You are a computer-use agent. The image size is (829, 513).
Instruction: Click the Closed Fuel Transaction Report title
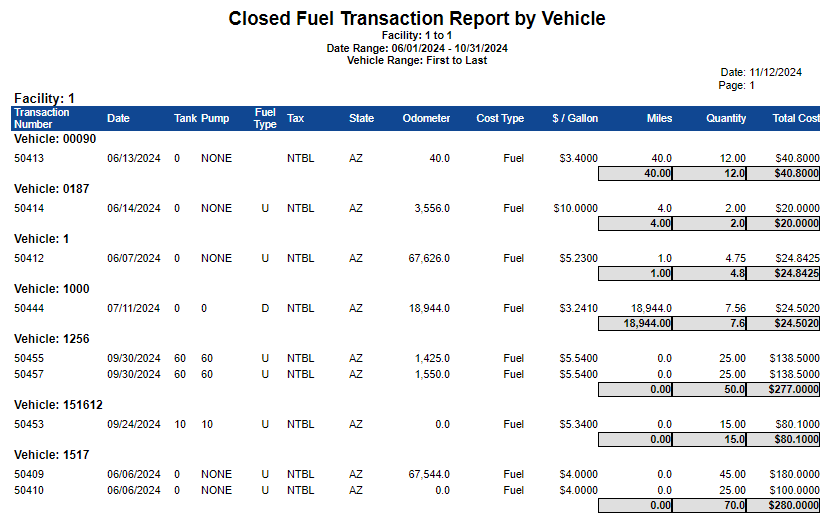pos(416,19)
